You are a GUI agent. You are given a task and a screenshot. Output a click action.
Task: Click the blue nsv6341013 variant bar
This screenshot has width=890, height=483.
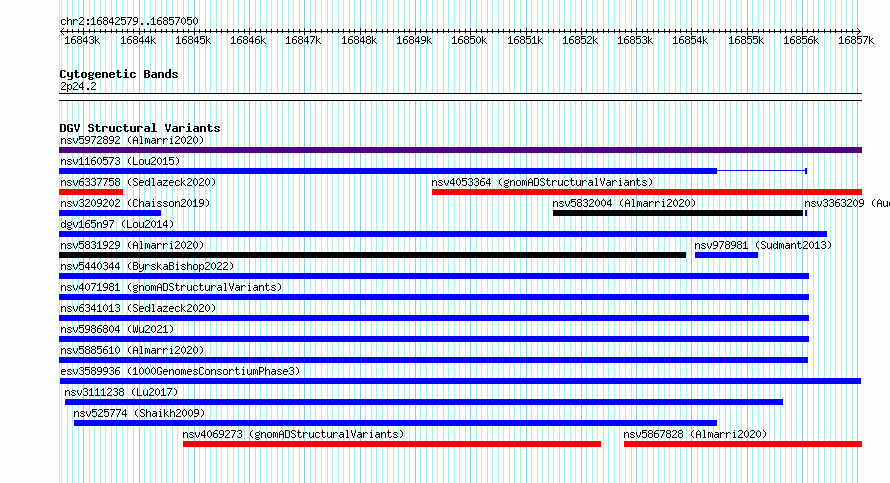(x=434, y=318)
